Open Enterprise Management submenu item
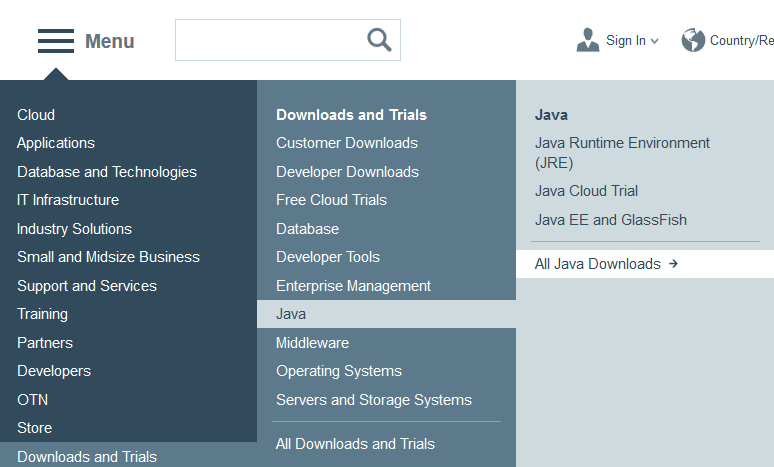This screenshot has width=774, height=467. [353, 286]
